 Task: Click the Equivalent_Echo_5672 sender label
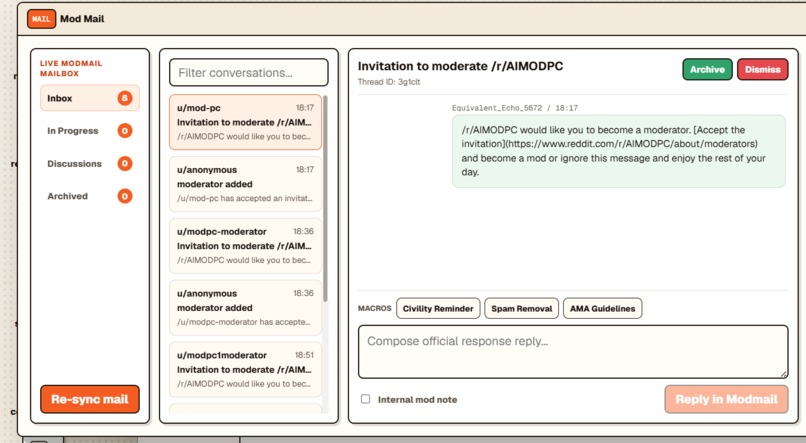point(497,108)
